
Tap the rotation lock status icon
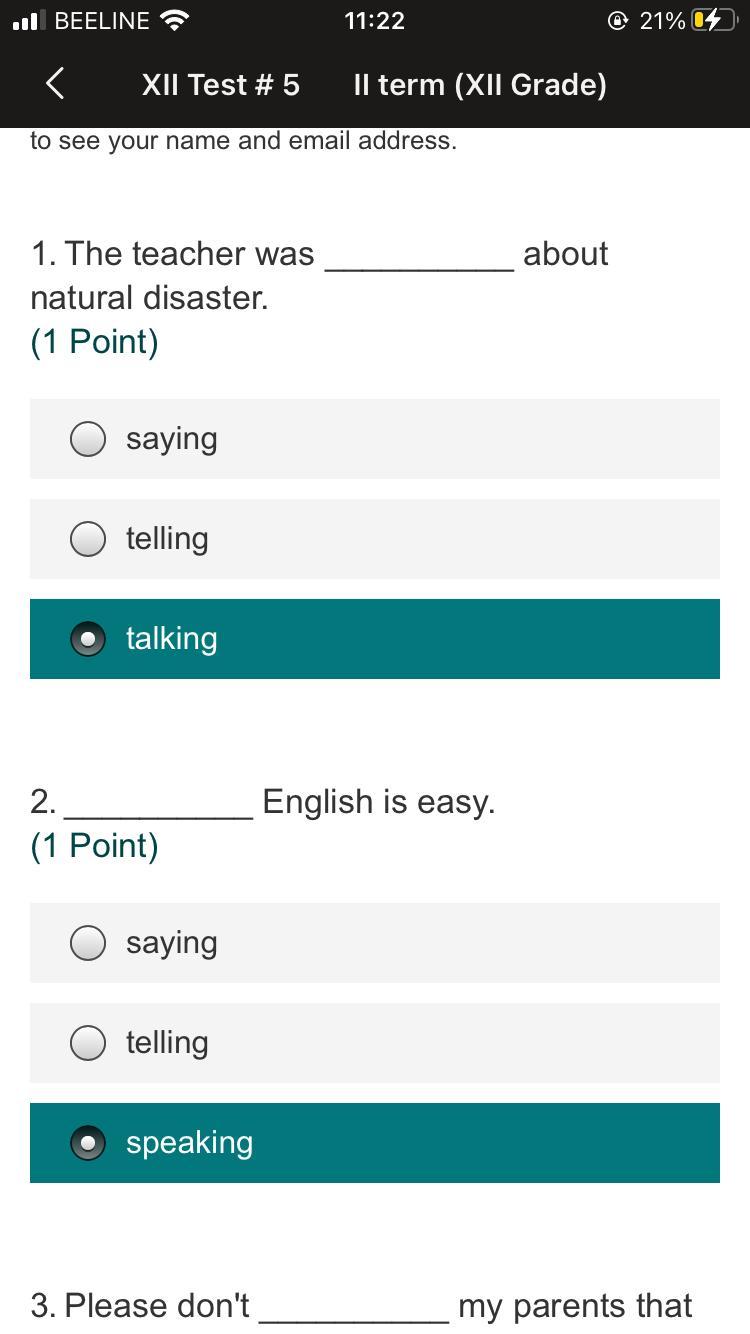point(617,21)
